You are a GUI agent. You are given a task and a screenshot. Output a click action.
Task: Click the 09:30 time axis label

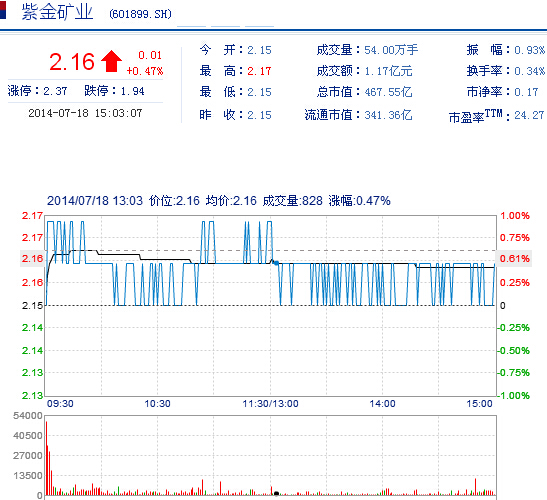coord(60,404)
